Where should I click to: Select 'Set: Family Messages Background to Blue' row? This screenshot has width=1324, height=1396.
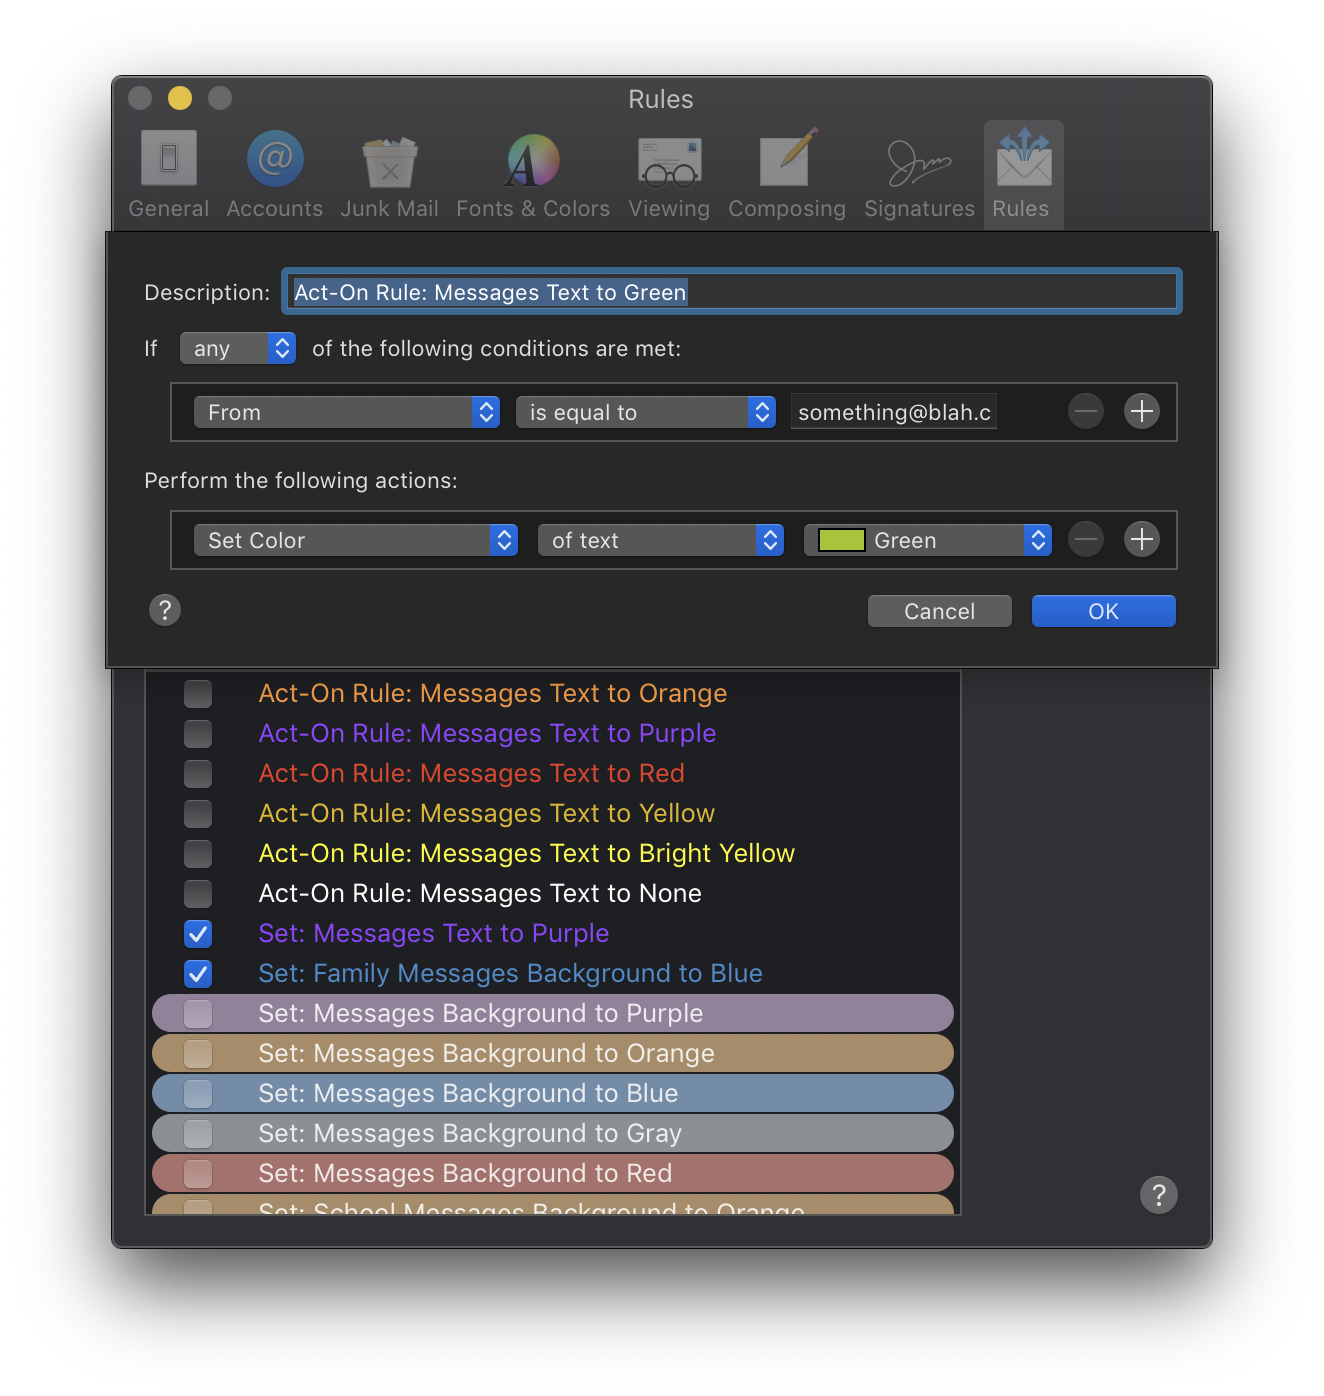(x=553, y=973)
